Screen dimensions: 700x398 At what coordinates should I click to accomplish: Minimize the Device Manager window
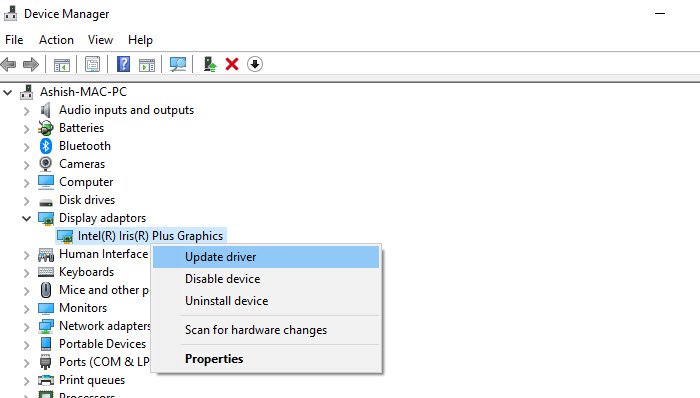pyautogui.click(x=660, y=13)
